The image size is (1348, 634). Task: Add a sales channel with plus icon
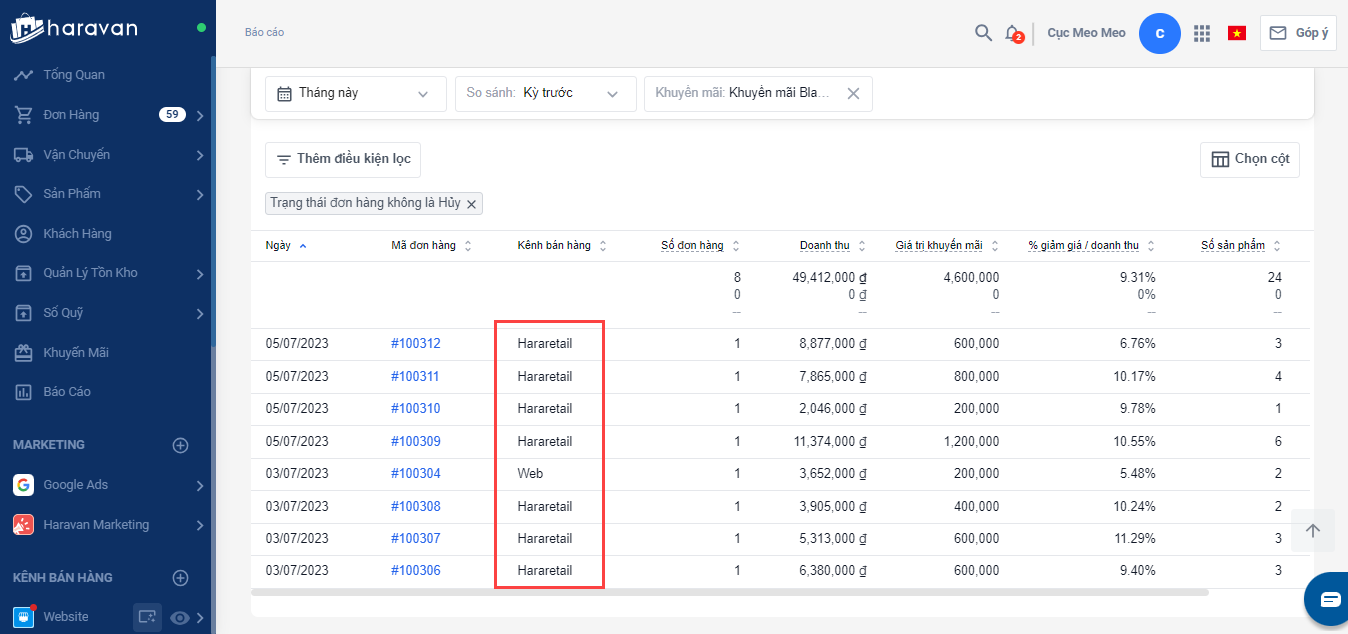click(181, 578)
